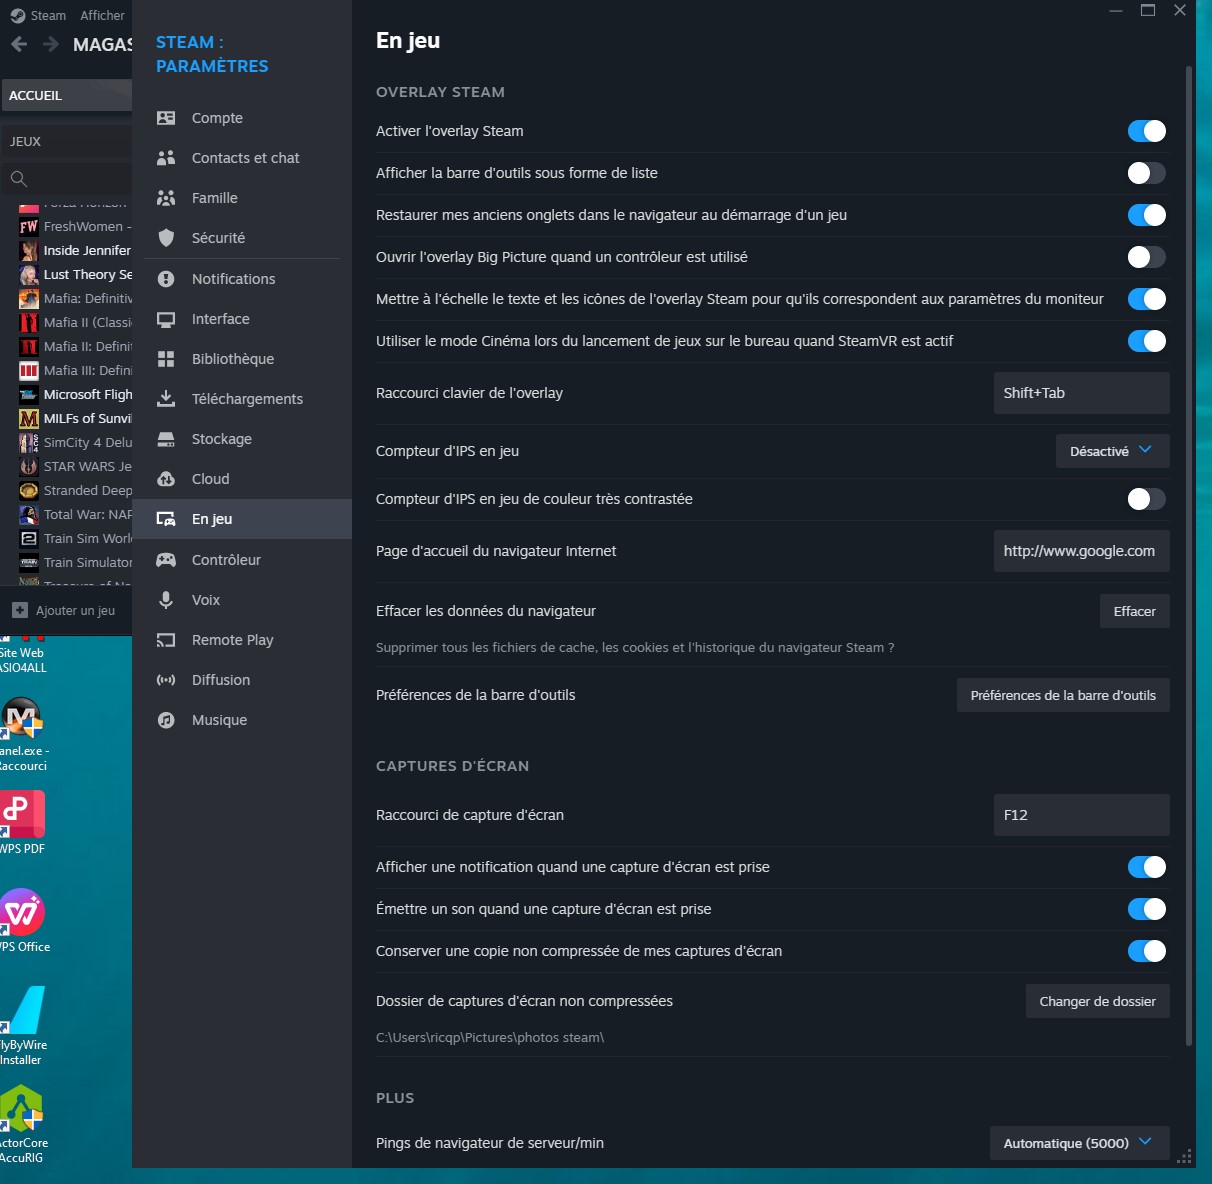
Task: Click the google.com homepage field
Action: (1081, 551)
